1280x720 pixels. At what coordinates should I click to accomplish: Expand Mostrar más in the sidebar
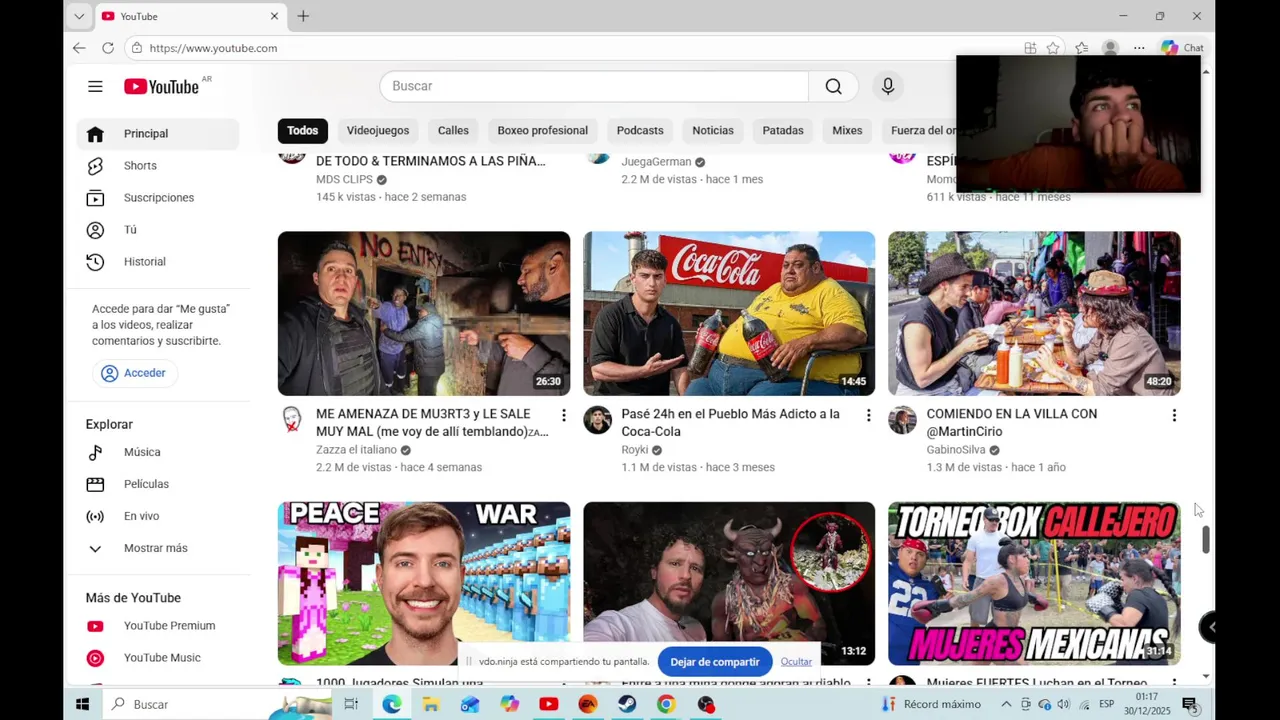[157, 548]
